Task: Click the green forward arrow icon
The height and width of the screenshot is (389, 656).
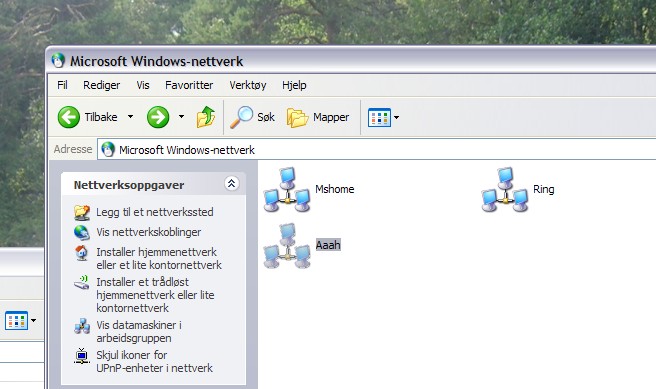Action: tap(158, 117)
